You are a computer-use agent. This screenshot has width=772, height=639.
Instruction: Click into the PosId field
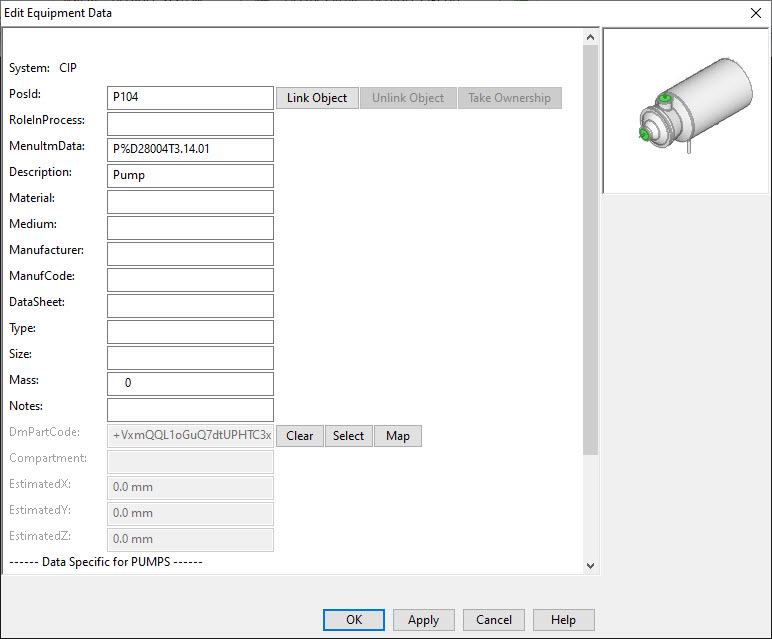[190, 98]
